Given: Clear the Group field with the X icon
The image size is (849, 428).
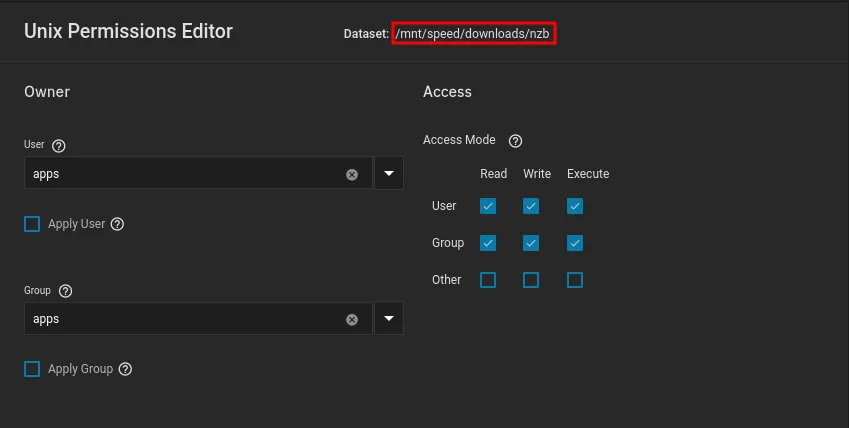Looking at the screenshot, I should tap(352, 320).
